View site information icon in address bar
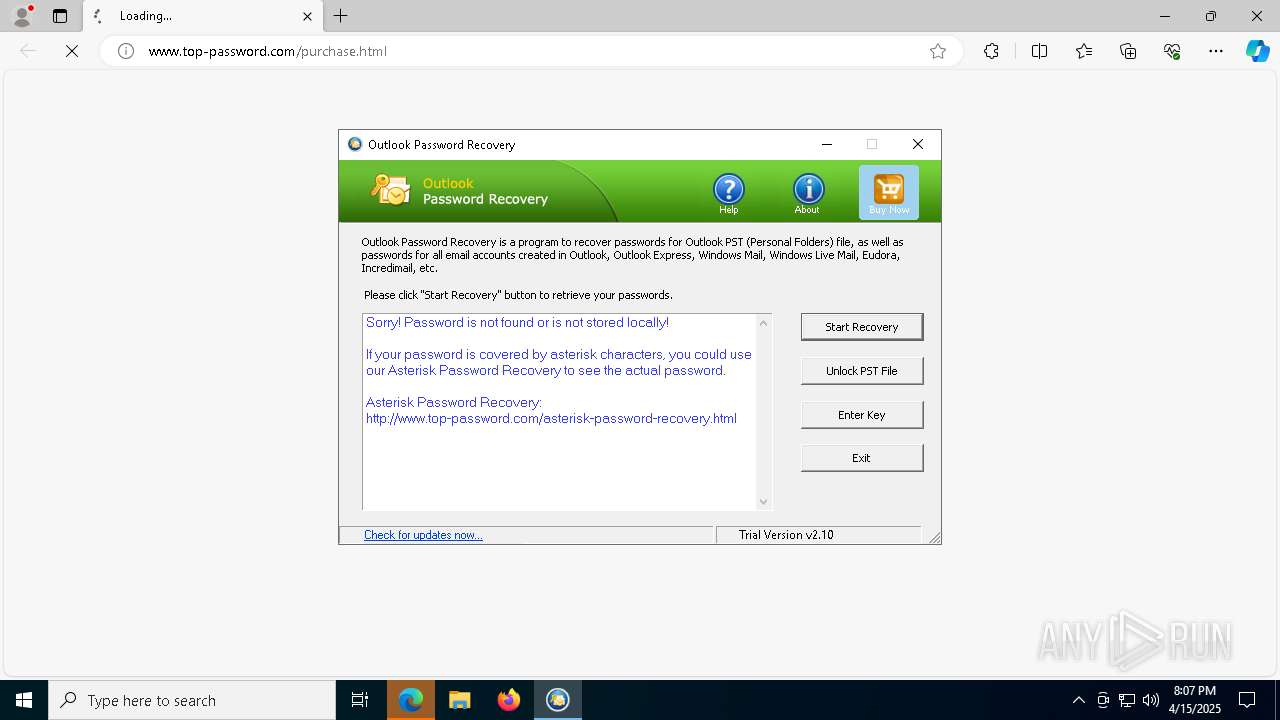Viewport: 1280px width, 720px height. 126,51
